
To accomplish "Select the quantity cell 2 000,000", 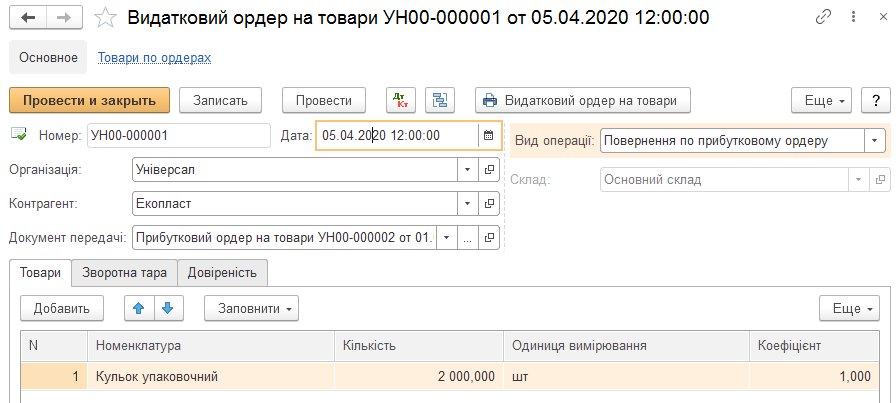I will 419,377.
